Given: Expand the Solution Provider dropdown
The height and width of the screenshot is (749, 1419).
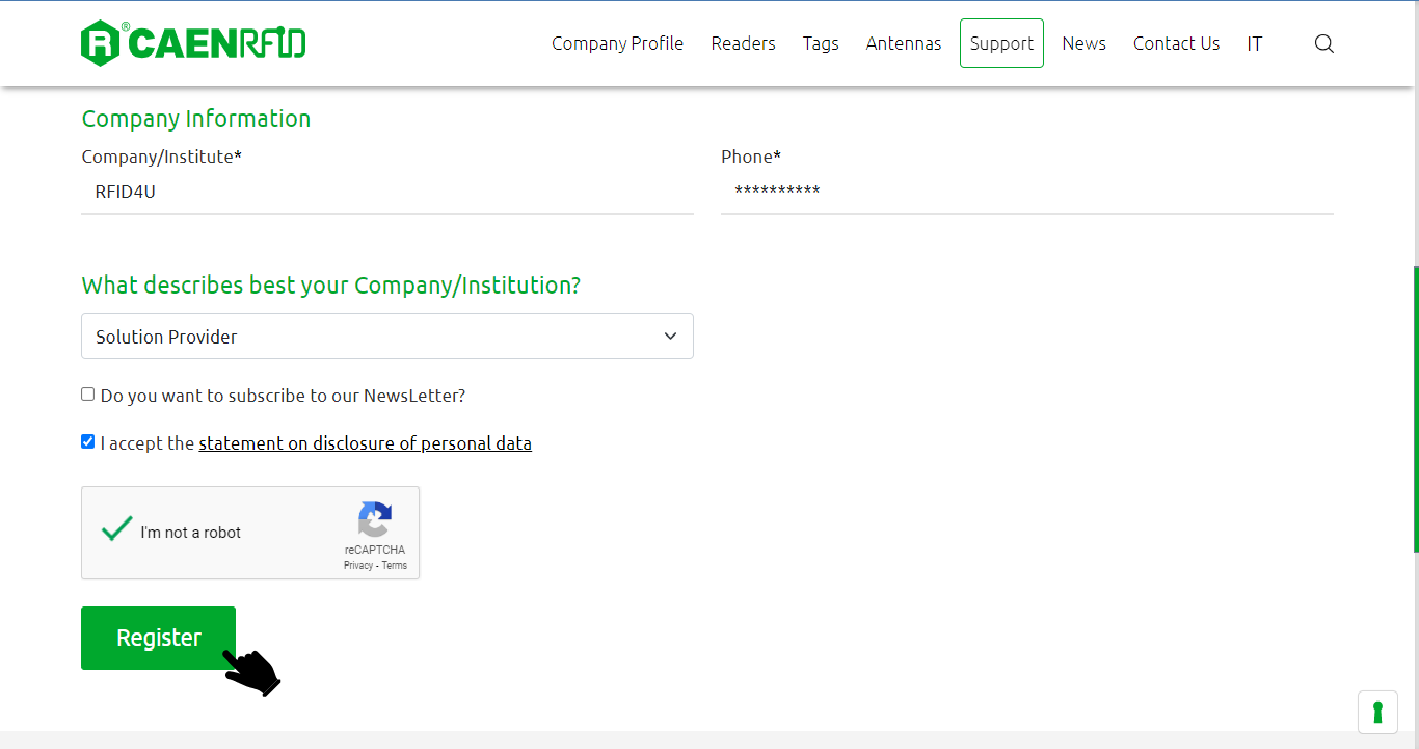Looking at the screenshot, I should 387,337.
